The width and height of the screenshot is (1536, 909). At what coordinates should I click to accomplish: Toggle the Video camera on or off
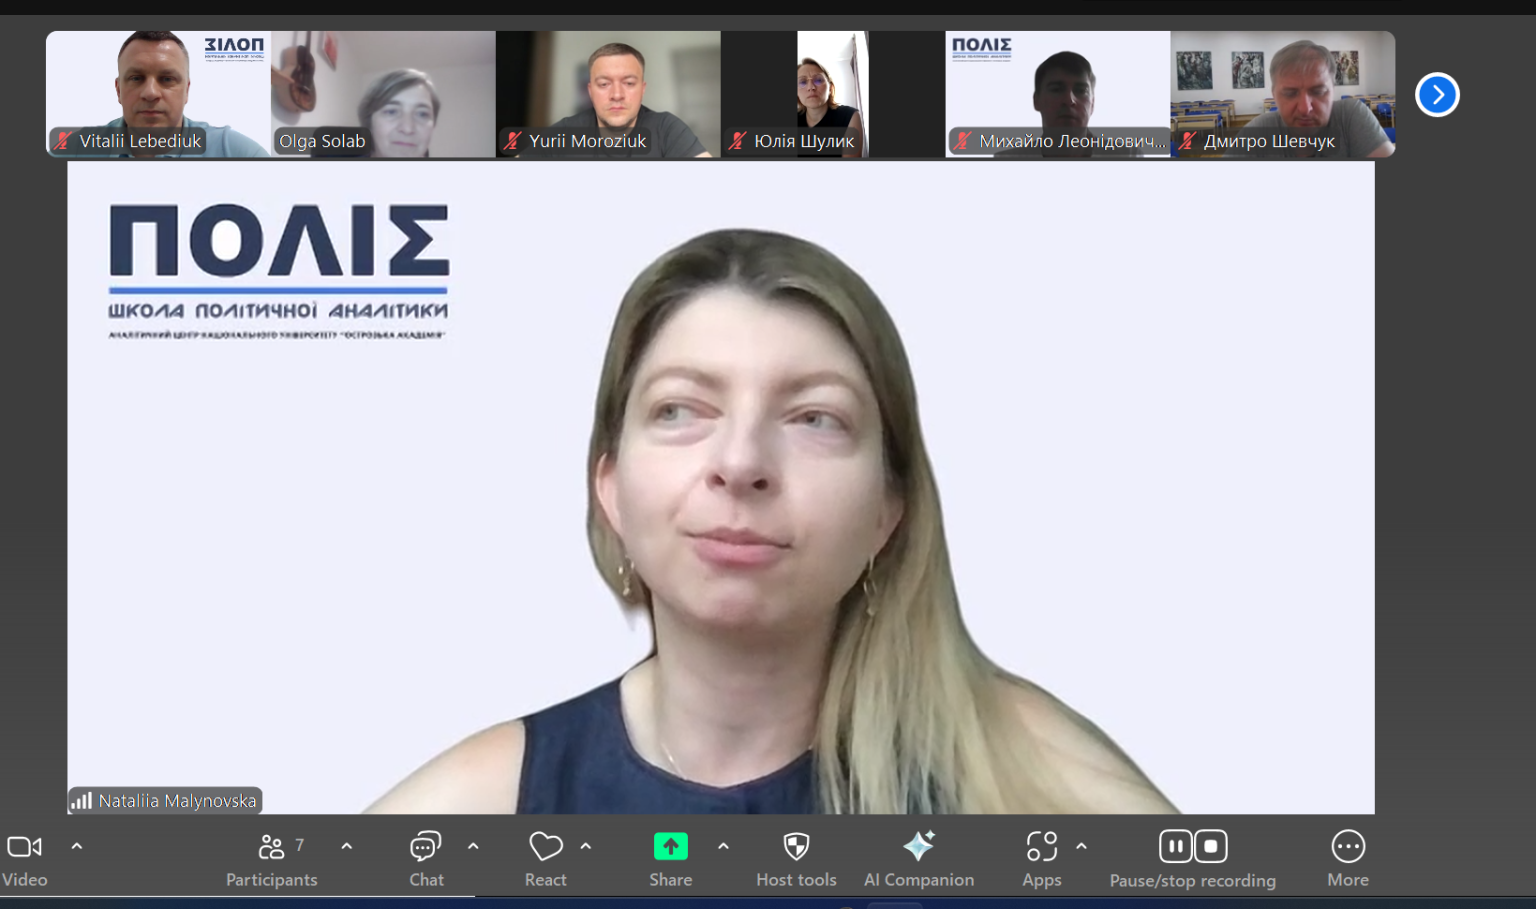[25, 848]
